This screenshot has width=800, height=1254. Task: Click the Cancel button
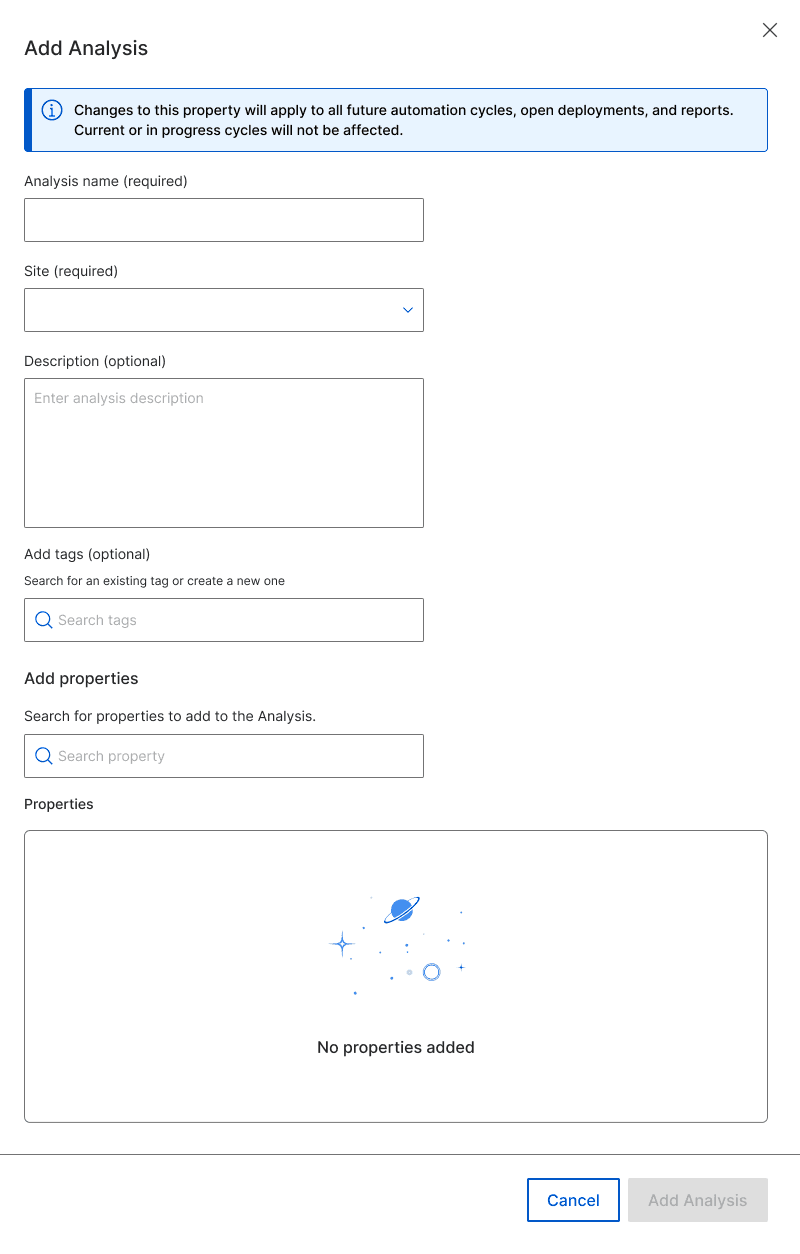click(573, 1200)
